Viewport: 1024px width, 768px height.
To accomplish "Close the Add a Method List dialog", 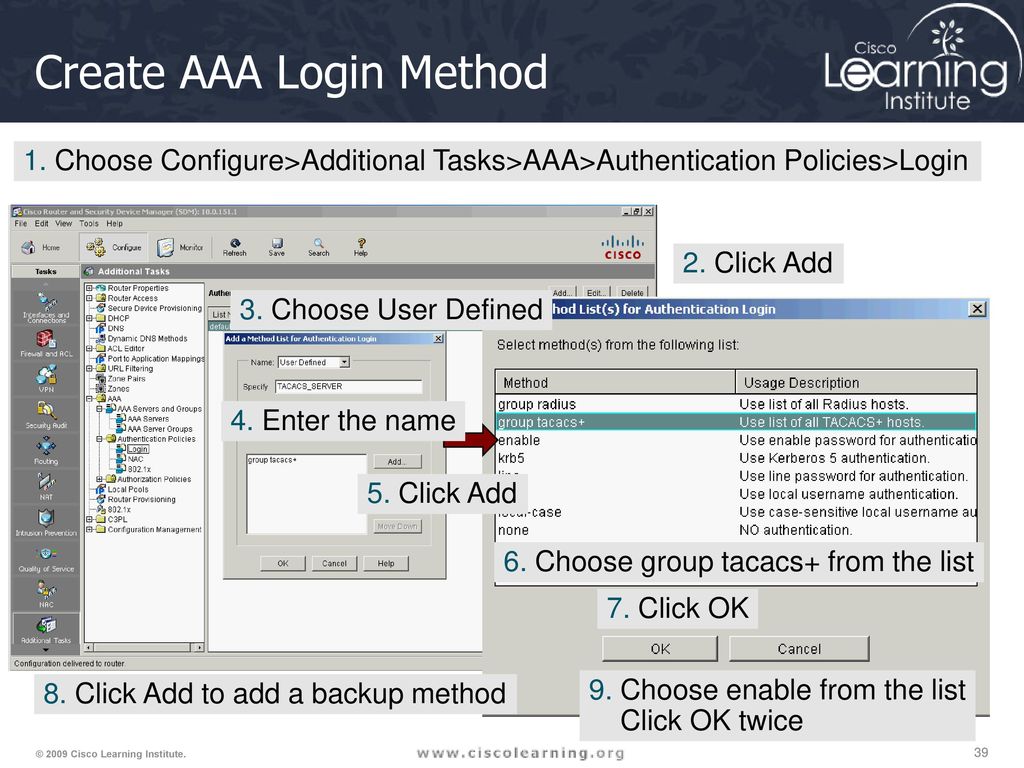I will (439, 338).
